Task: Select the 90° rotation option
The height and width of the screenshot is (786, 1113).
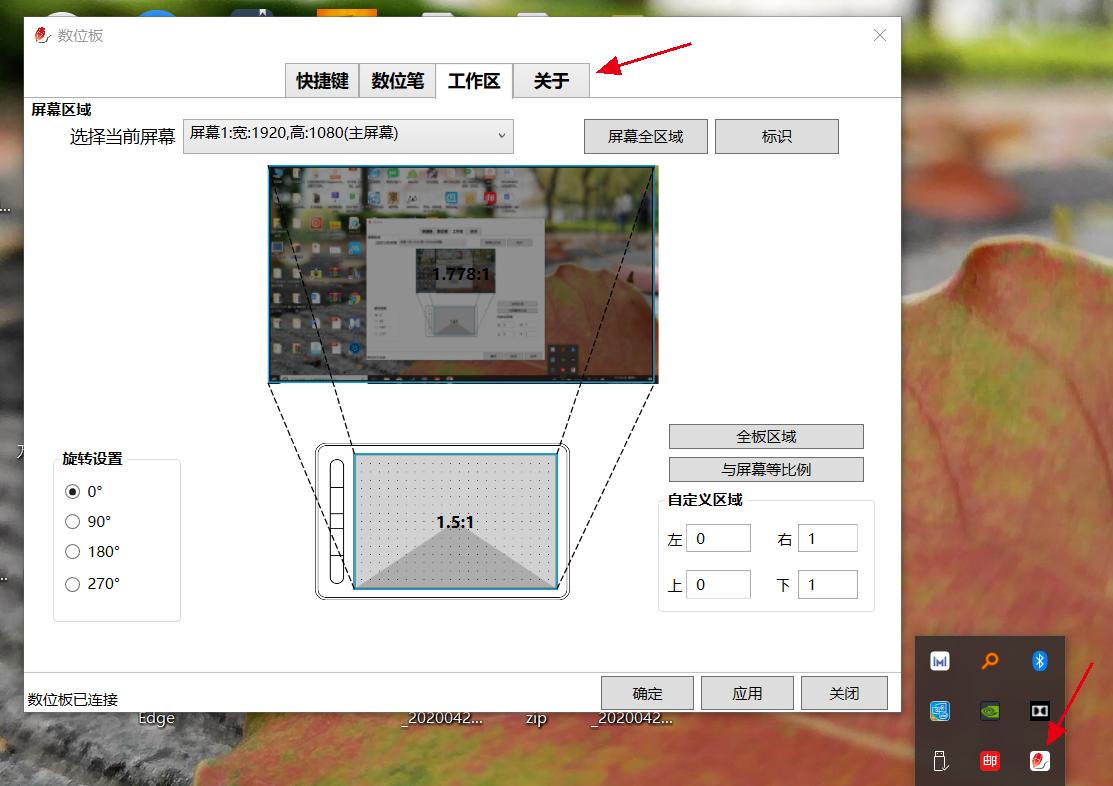Action: [x=72, y=521]
